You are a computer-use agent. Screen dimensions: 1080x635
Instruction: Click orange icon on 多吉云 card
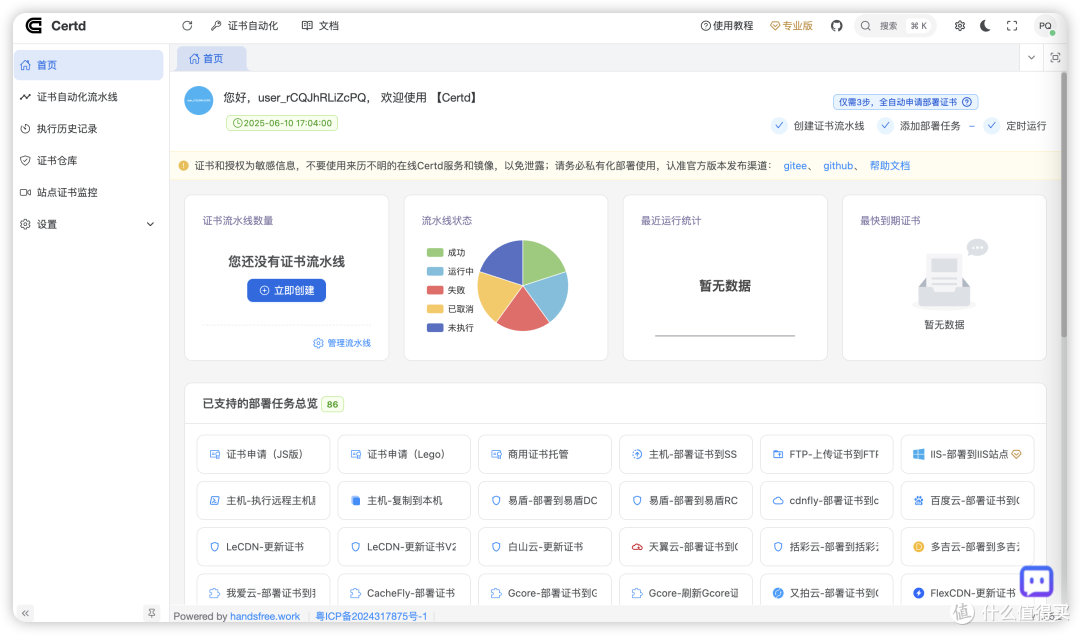(918, 547)
